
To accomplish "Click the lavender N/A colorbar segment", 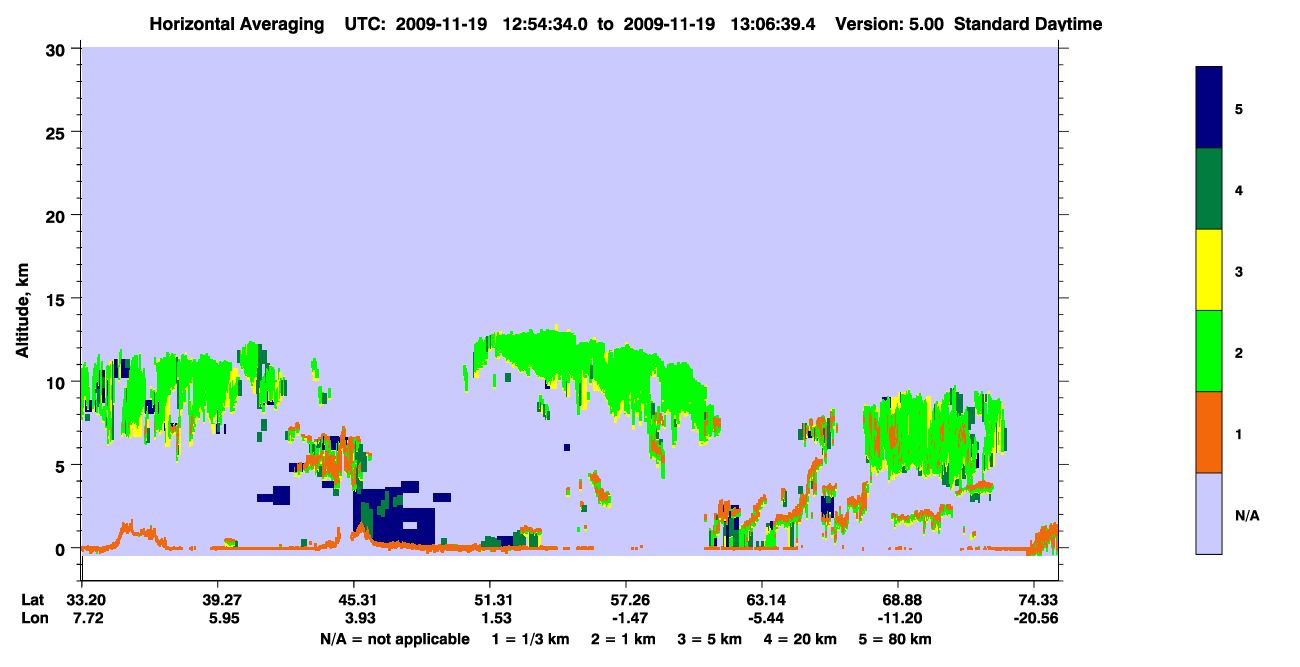I will click(1209, 513).
